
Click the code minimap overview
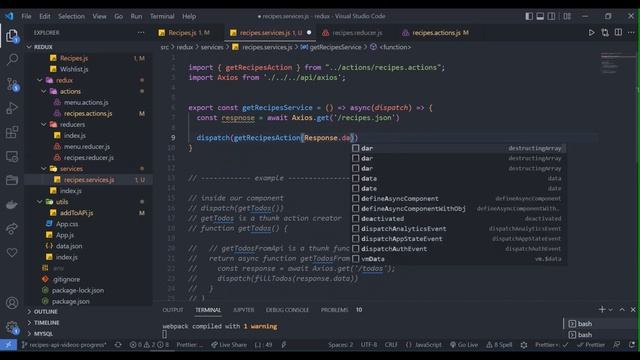pyautogui.click(x=617, y=64)
